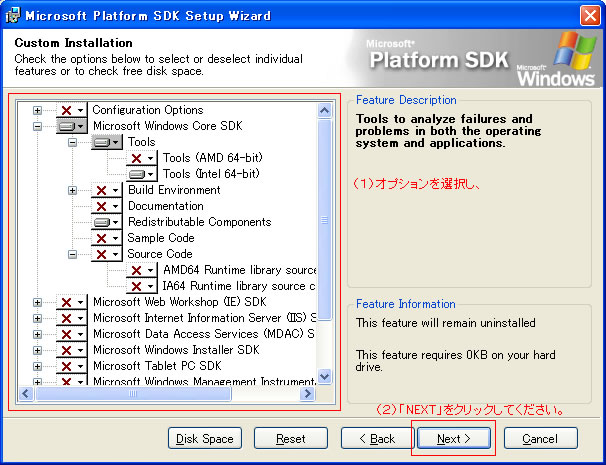Open install-state dropdown for Redistributable Components
The image size is (606, 465).
pos(107,222)
